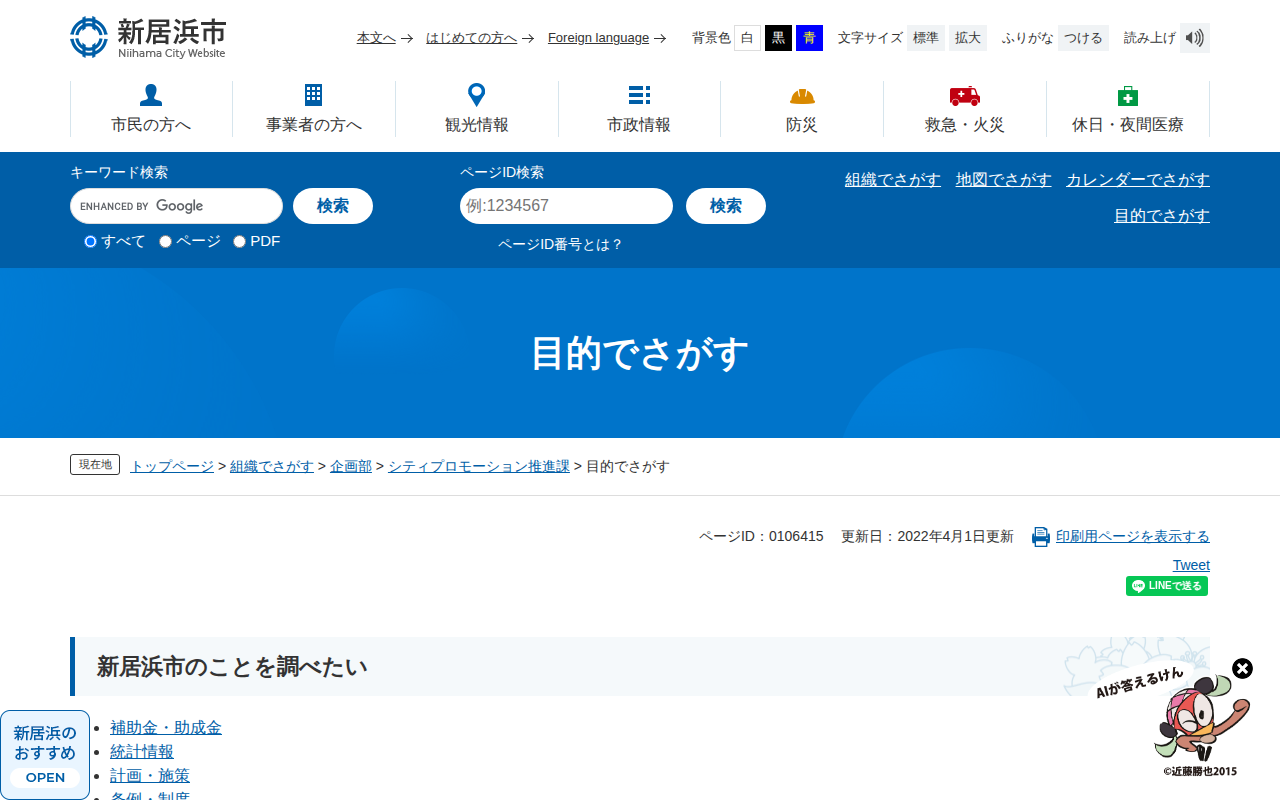This screenshot has width=1280, height=800.
Task: Click the Niihama City logo
Action: coord(148,37)
